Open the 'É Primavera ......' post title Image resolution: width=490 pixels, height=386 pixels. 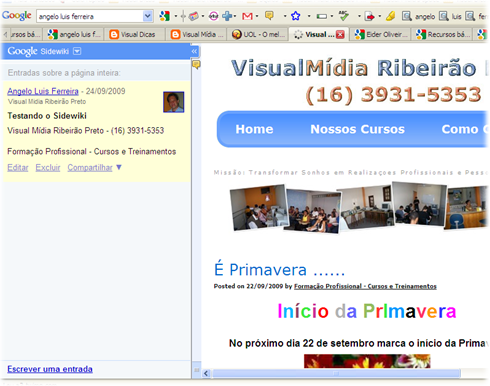tap(279, 269)
